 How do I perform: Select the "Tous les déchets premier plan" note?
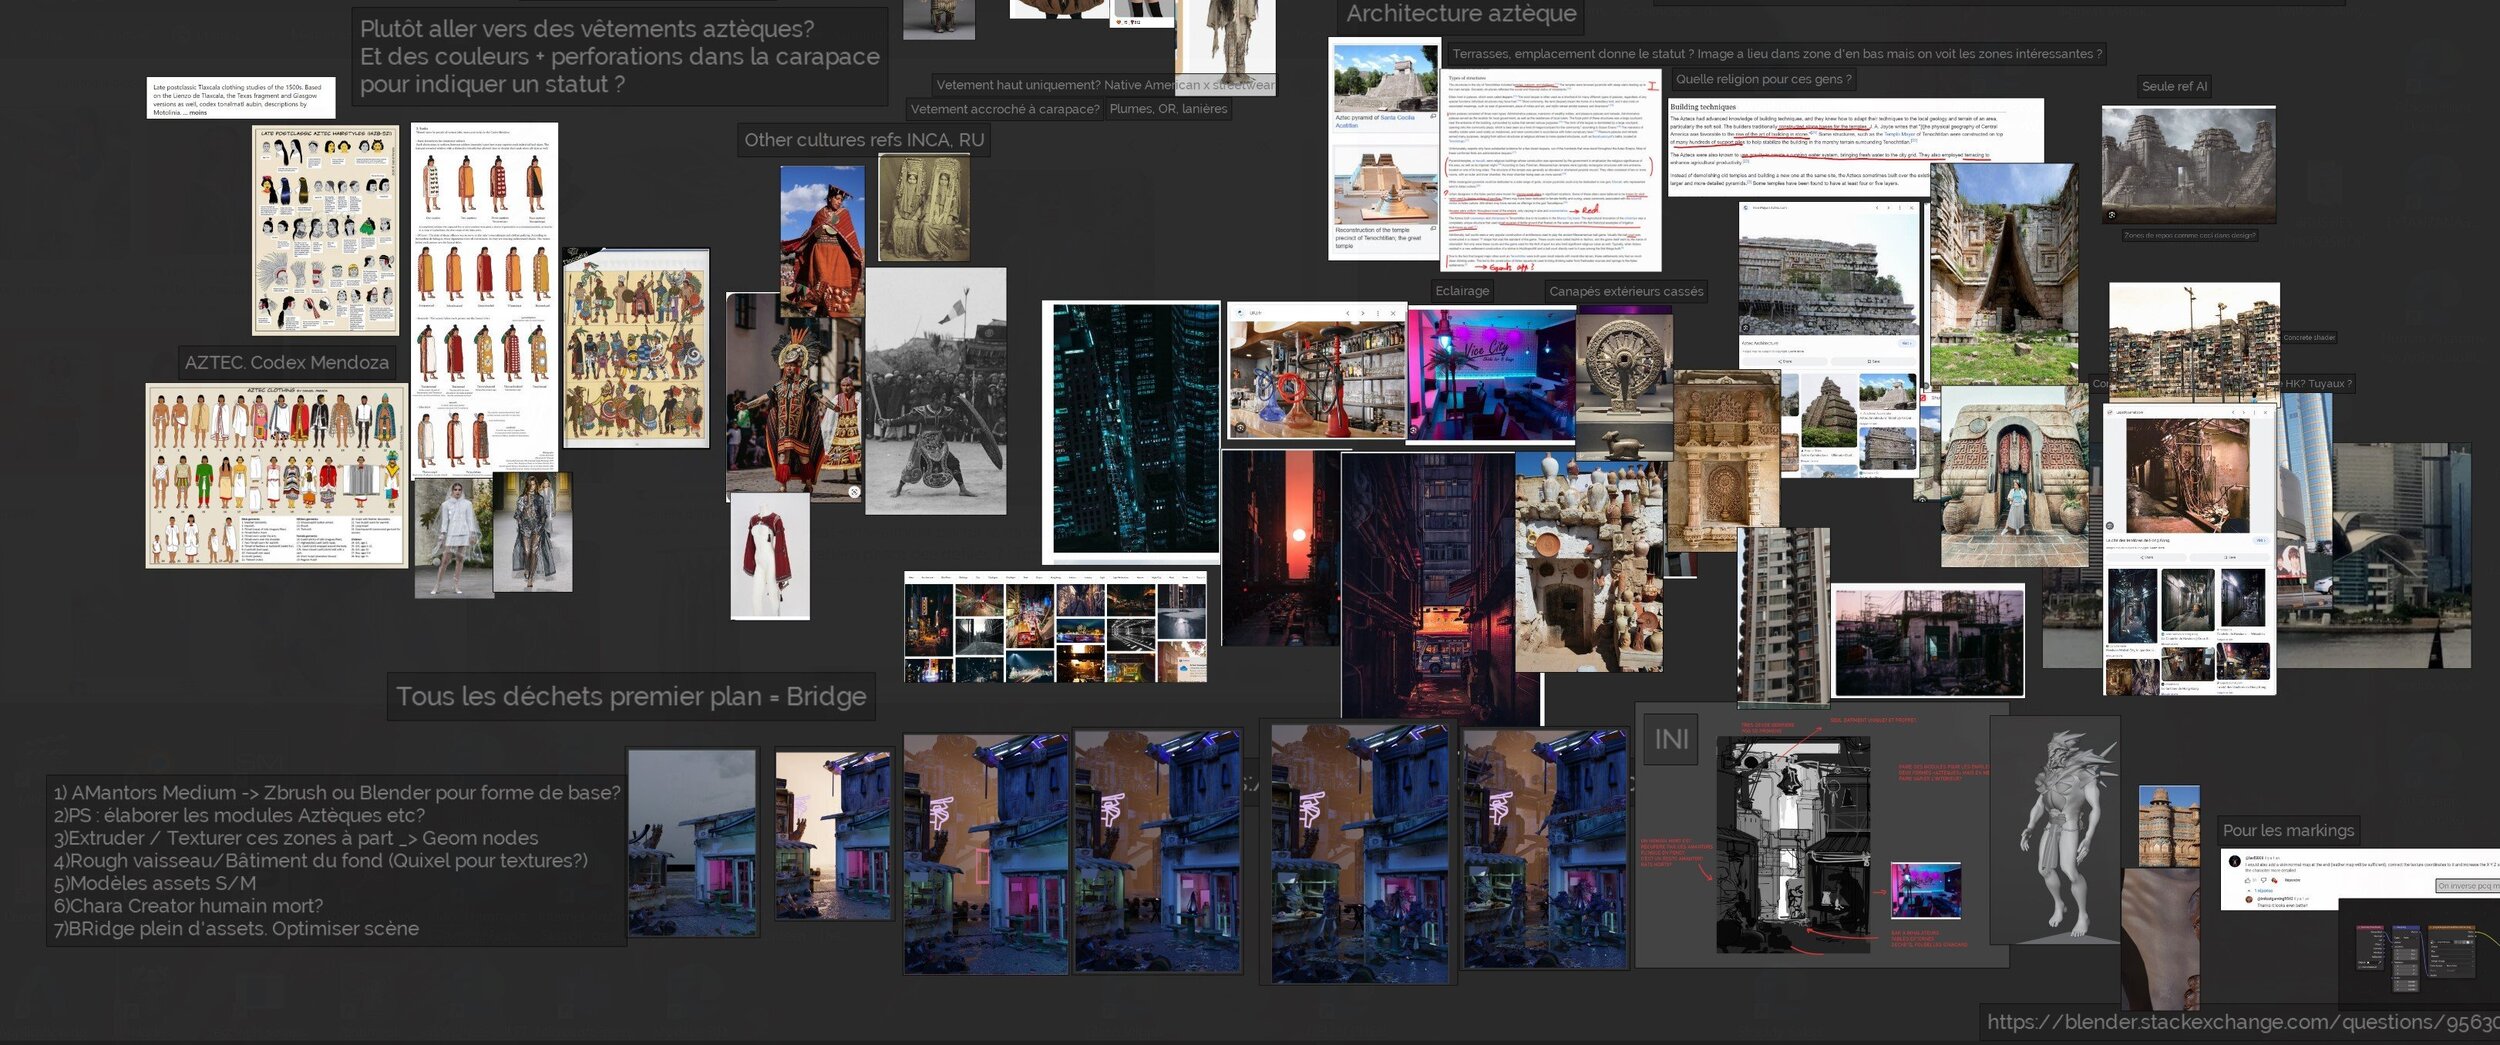pos(630,696)
